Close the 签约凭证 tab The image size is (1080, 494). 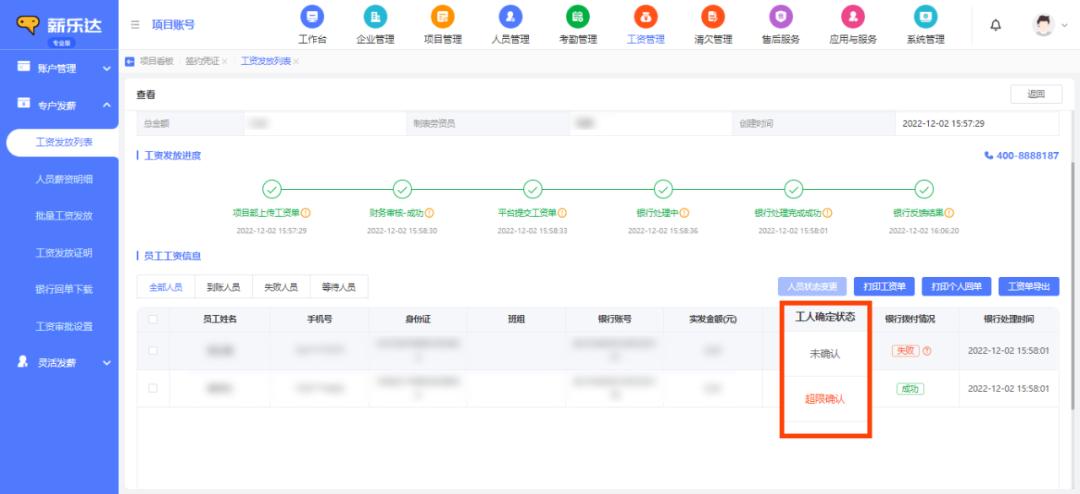click(x=225, y=62)
